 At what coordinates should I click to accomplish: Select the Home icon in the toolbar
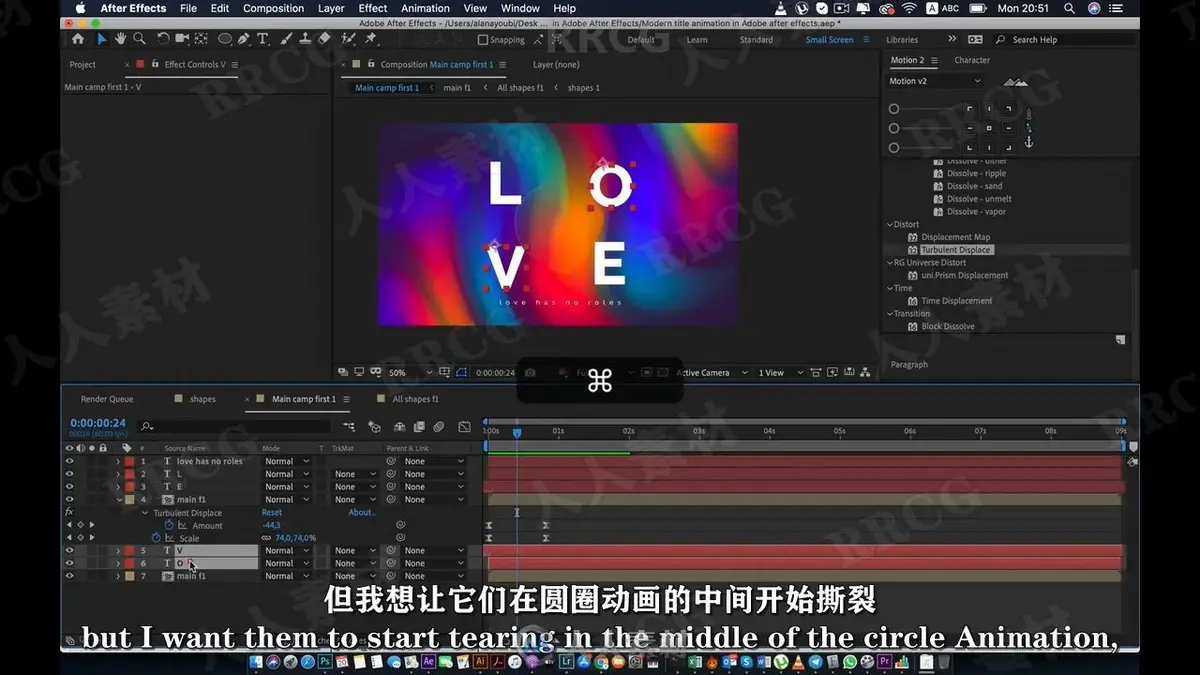tap(78, 39)
